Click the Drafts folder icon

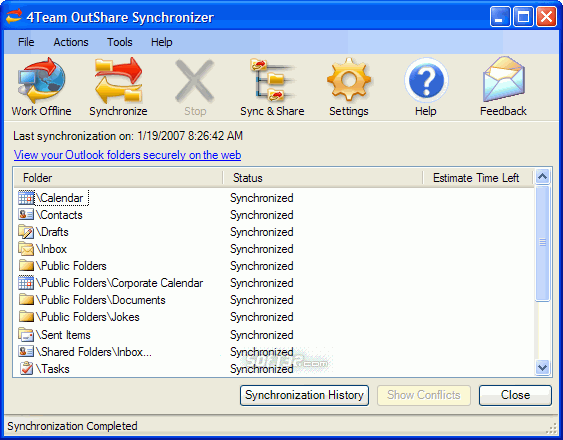pyautogui.click(x=26, y=232)
